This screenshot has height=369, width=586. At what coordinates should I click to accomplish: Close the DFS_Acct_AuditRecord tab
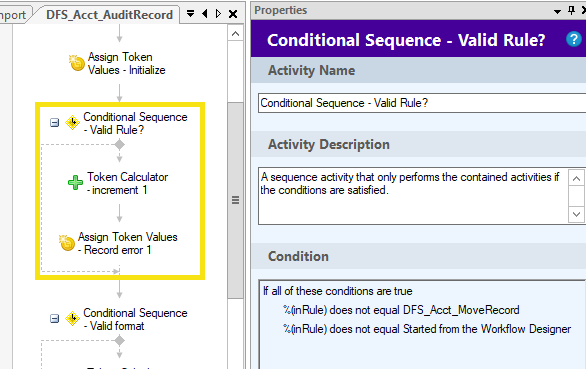[233, 14]
